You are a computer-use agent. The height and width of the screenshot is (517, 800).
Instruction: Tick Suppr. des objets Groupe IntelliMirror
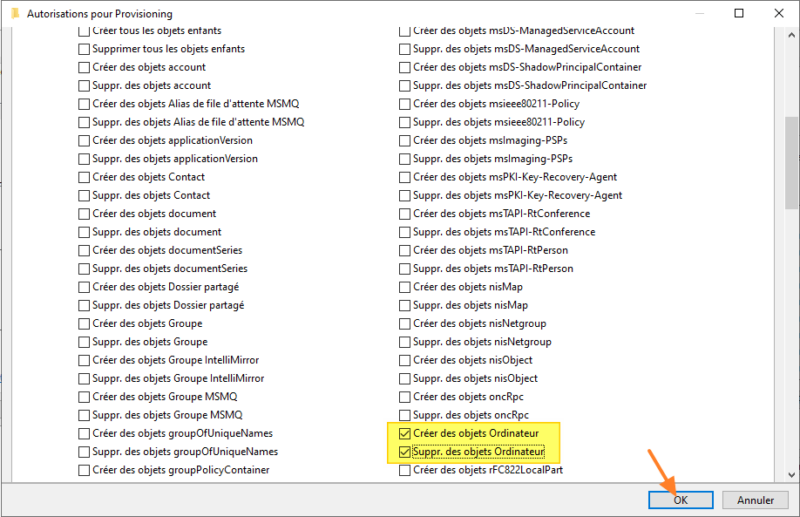(84, 379)
